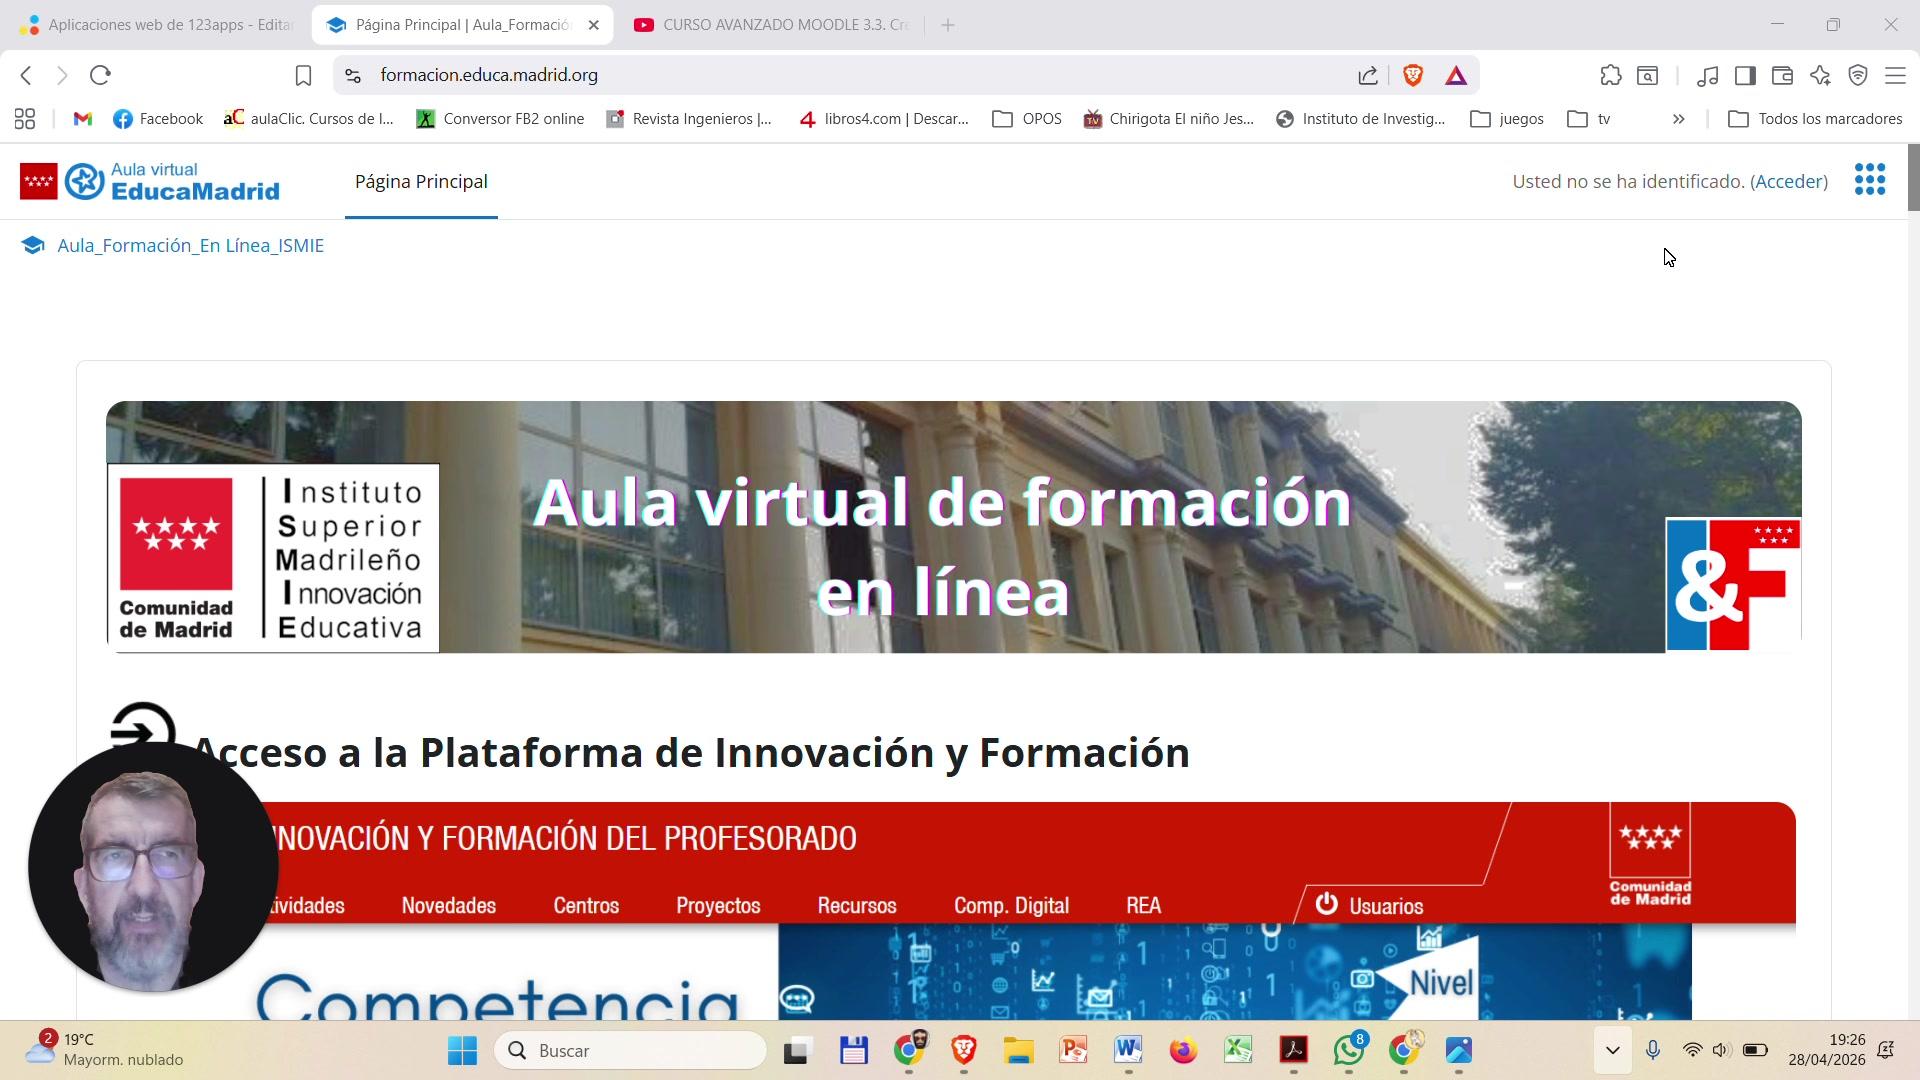
Task: Click the Brave Shields lion icon
Action: tap(1413, 75)
